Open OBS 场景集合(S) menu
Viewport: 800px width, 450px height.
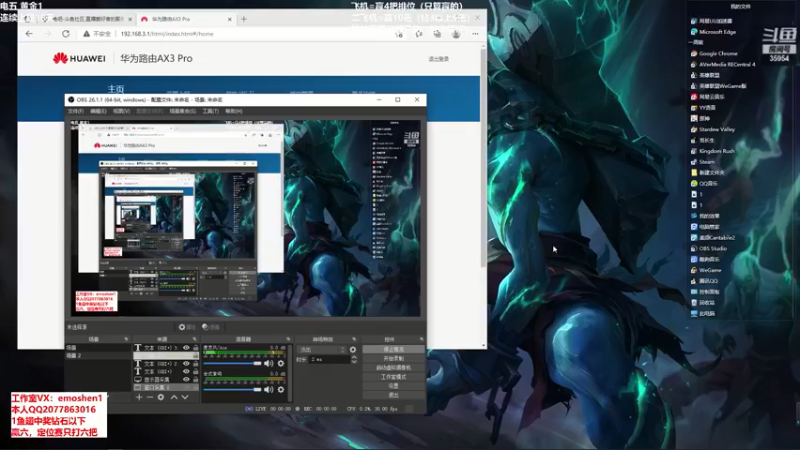click(x=183, y=111)
